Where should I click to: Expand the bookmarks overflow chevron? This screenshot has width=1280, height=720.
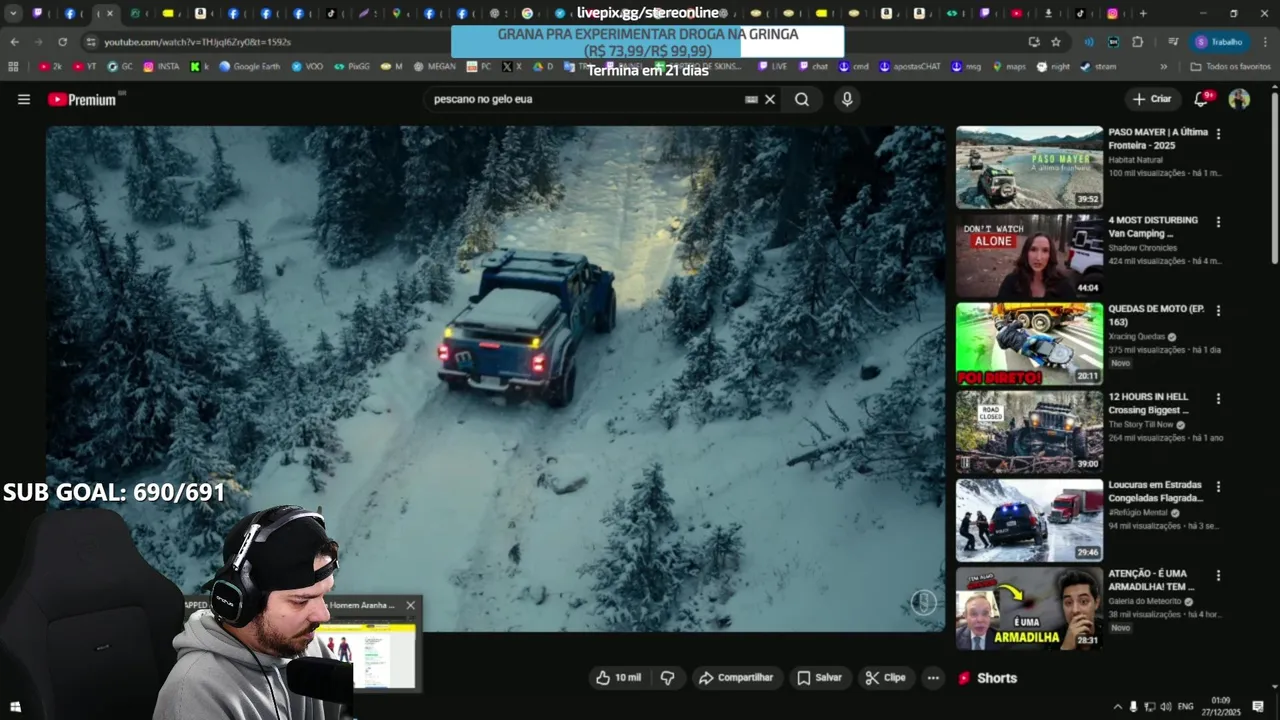click(1163, 66)
